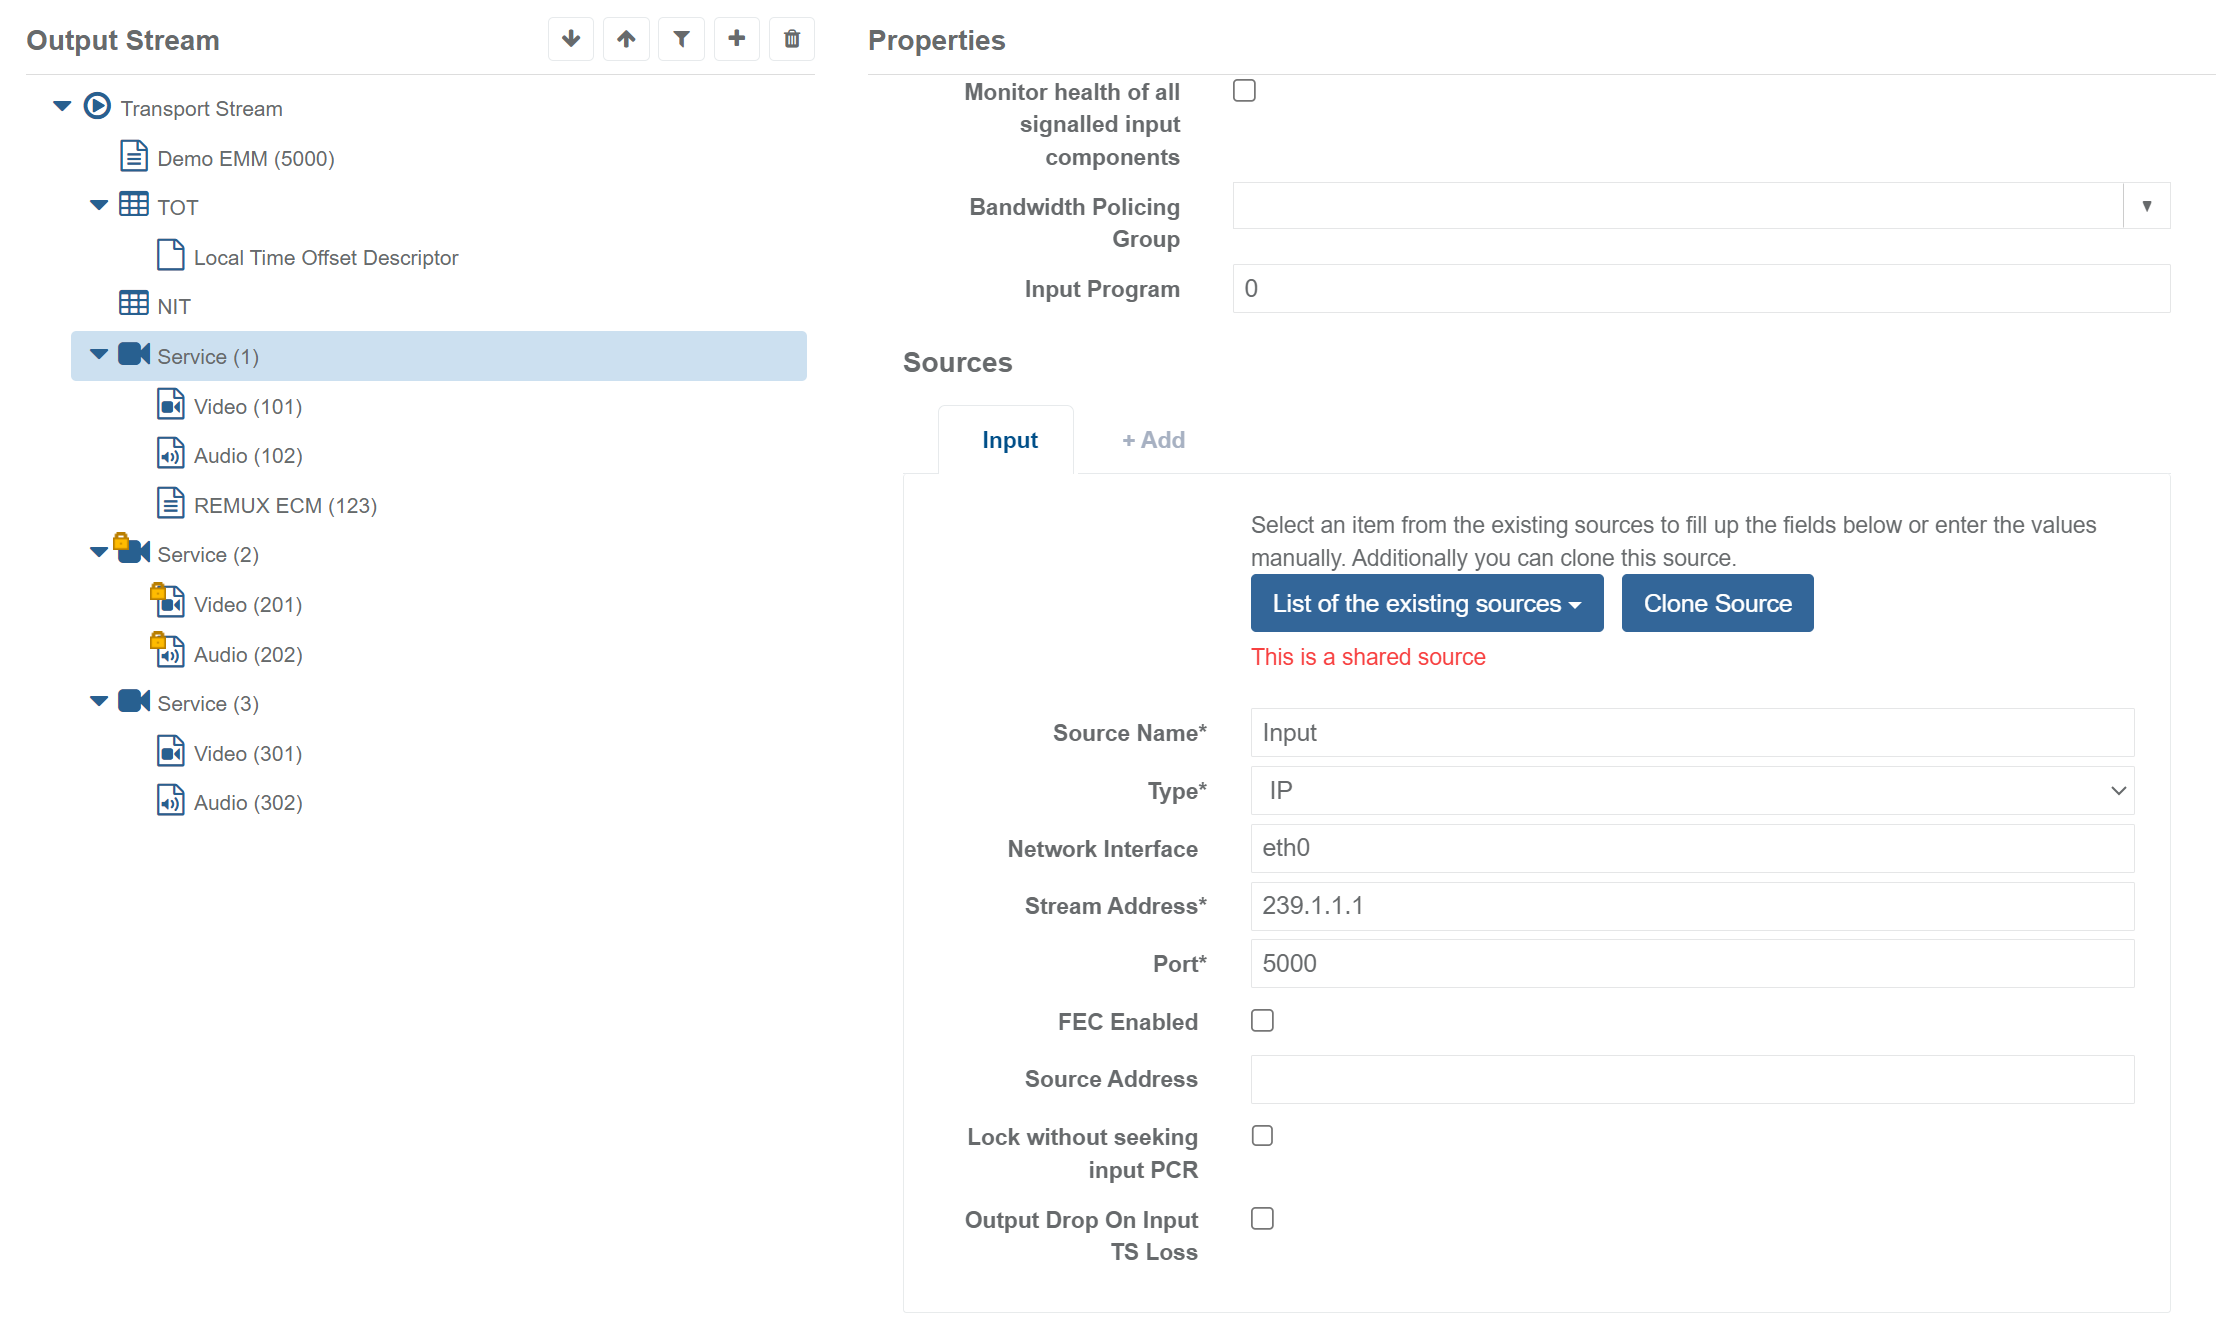Click the trash delete icon

point(792,39)
